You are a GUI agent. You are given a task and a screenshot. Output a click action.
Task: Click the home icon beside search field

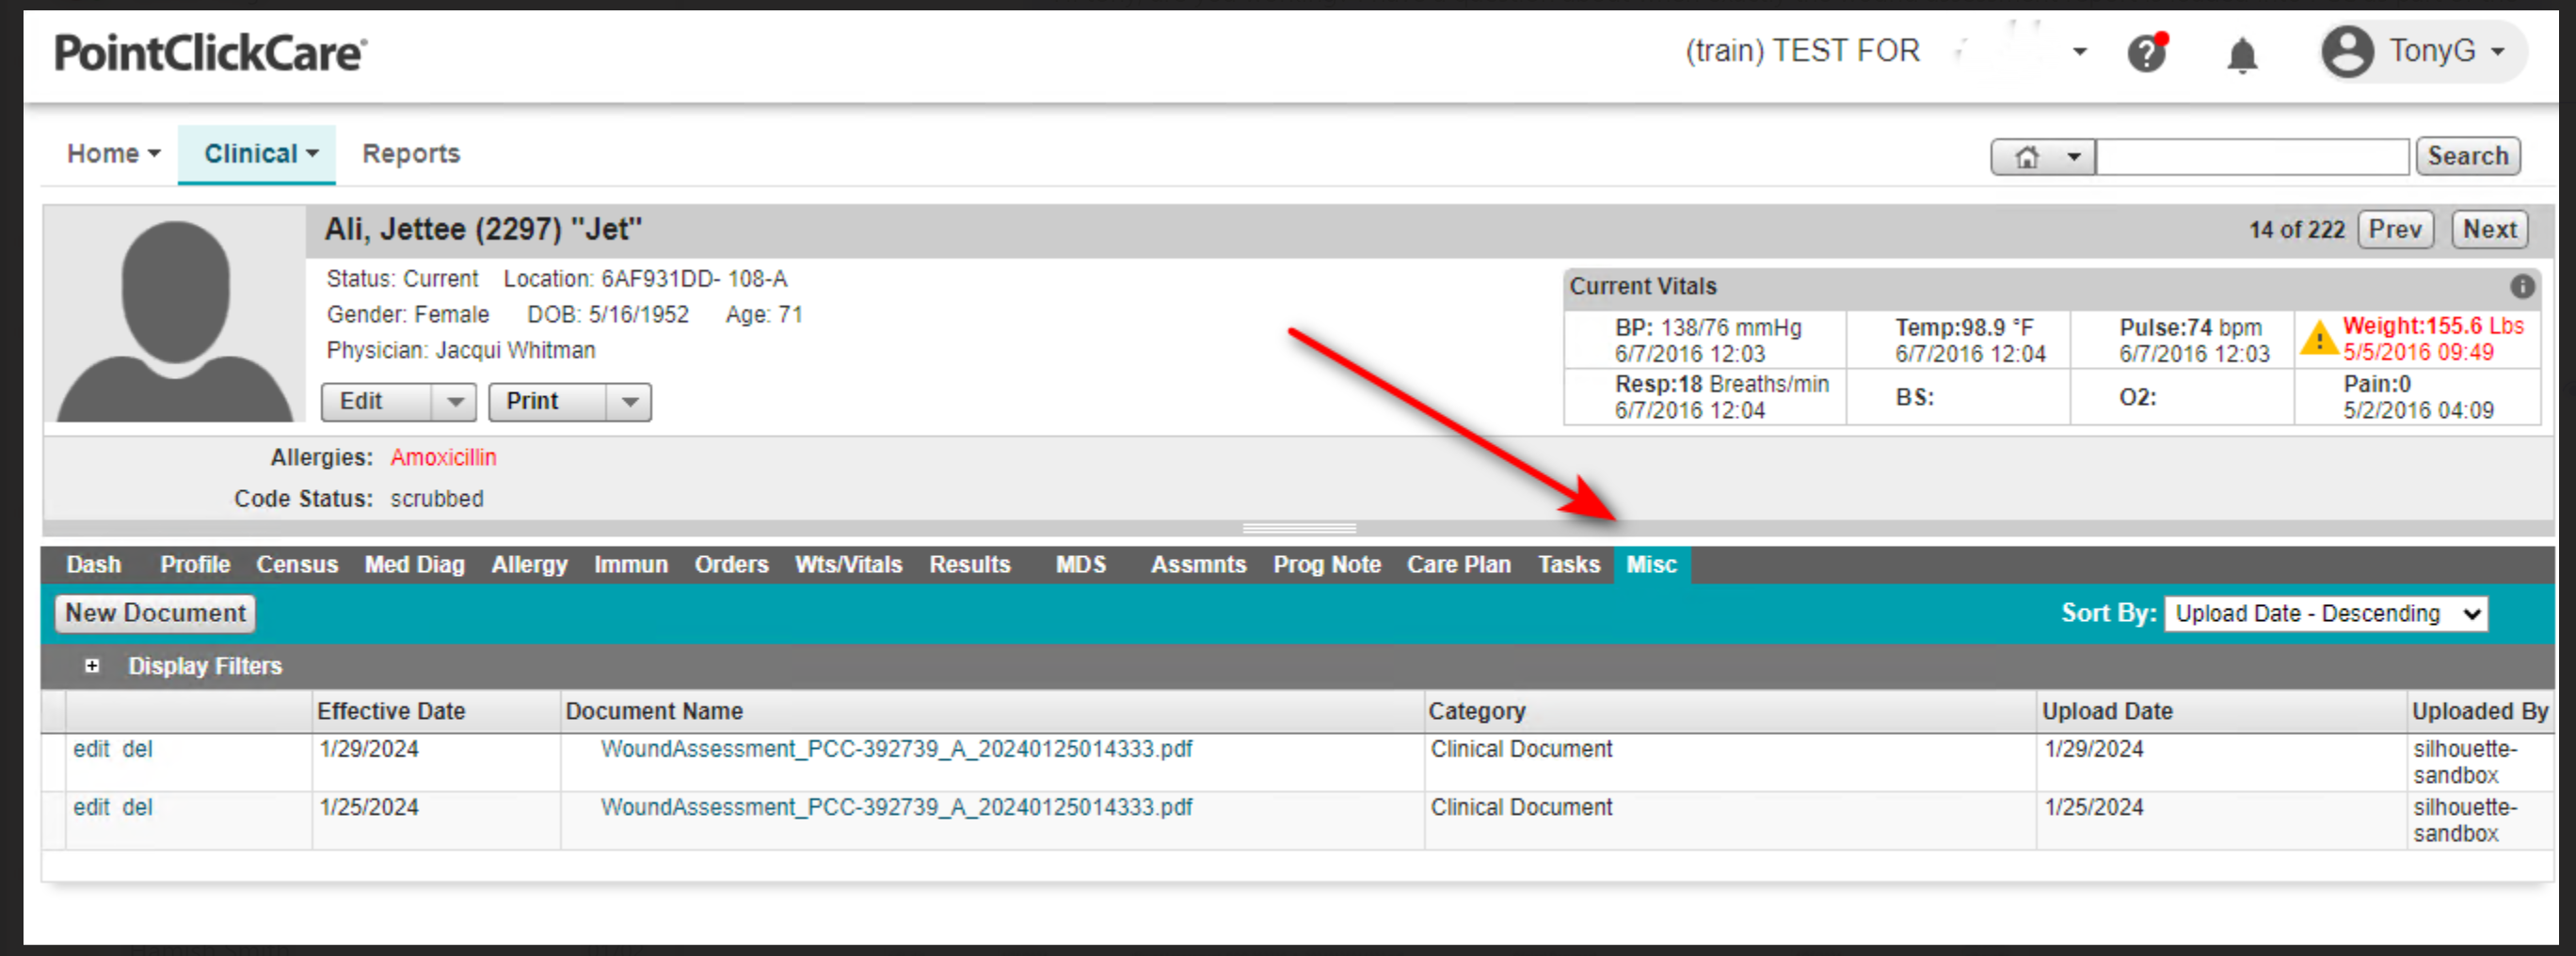coord(2026,157)
